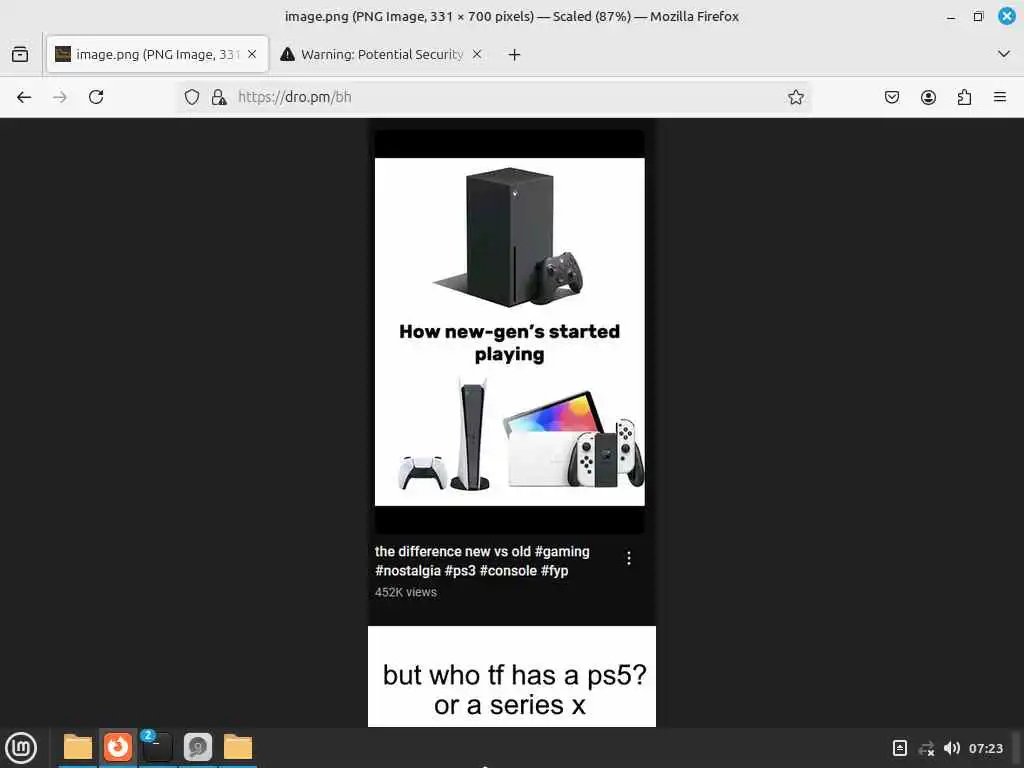Open the Linux Mint start menu
Image resolution: width=1024 pixels, height=768 pixels.
[21, 748]
